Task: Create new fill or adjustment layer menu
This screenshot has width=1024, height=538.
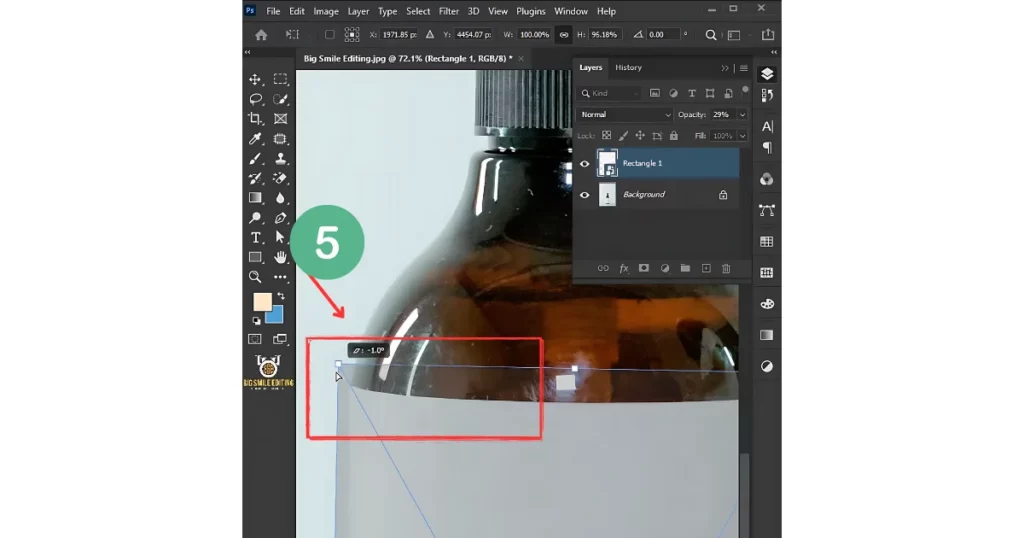Action: (x=665, y=268)
